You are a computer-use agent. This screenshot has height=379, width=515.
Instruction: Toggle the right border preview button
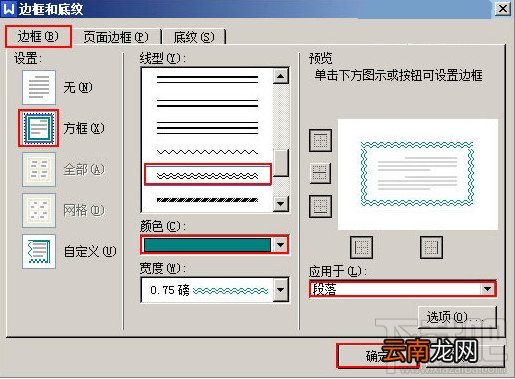[x=431, y=247]
